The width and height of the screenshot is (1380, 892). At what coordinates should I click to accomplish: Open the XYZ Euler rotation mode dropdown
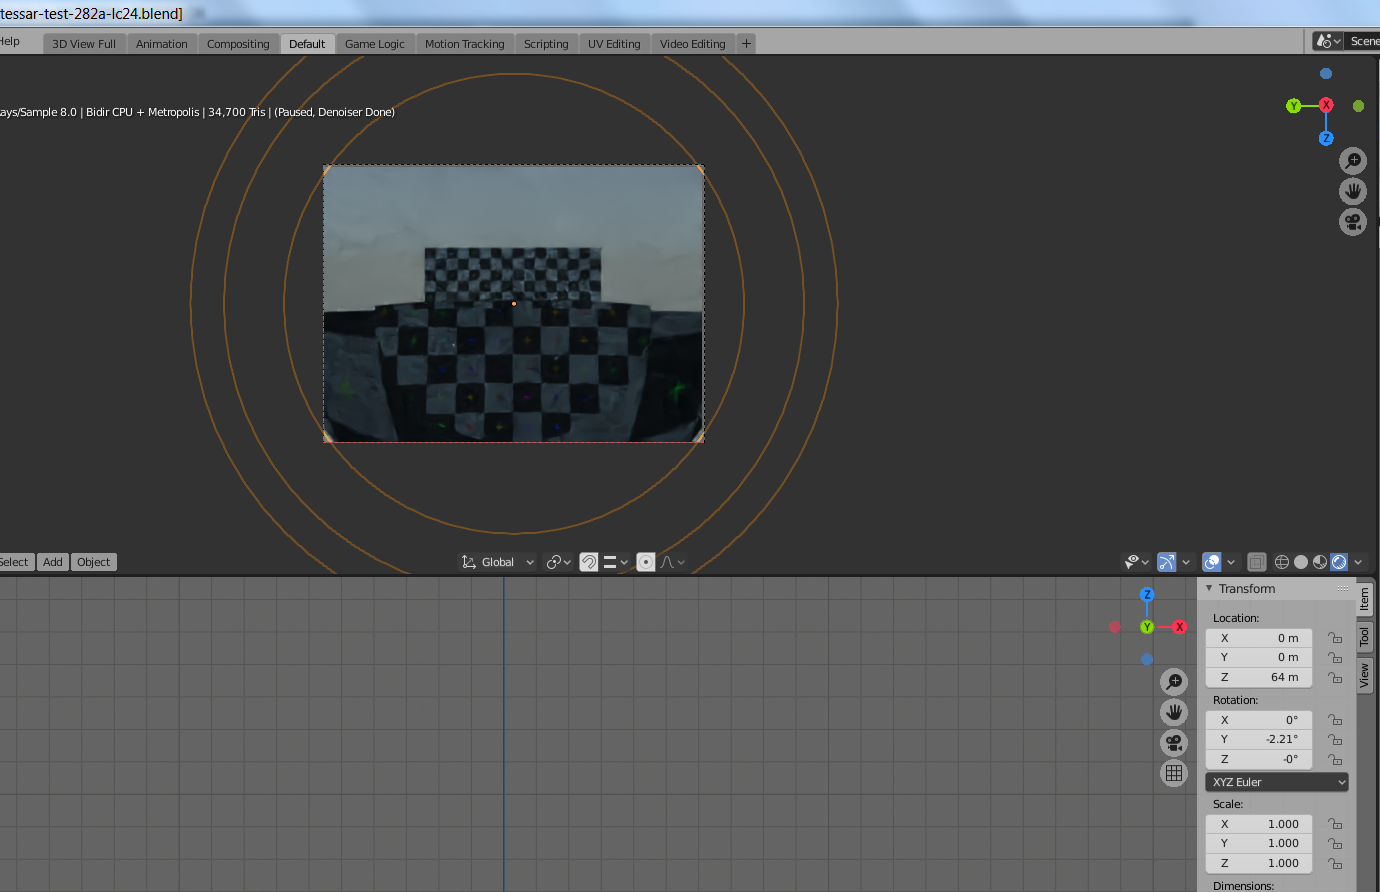tap(1277, 782)
